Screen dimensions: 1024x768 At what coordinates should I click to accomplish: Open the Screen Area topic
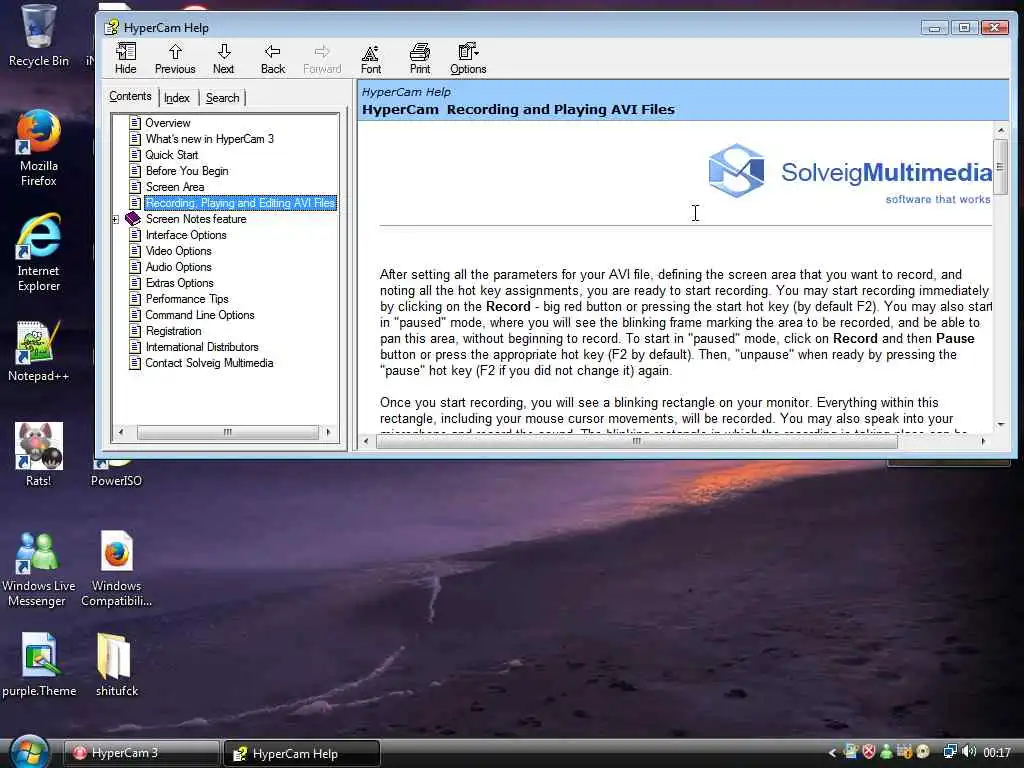[x=175, y=187]
